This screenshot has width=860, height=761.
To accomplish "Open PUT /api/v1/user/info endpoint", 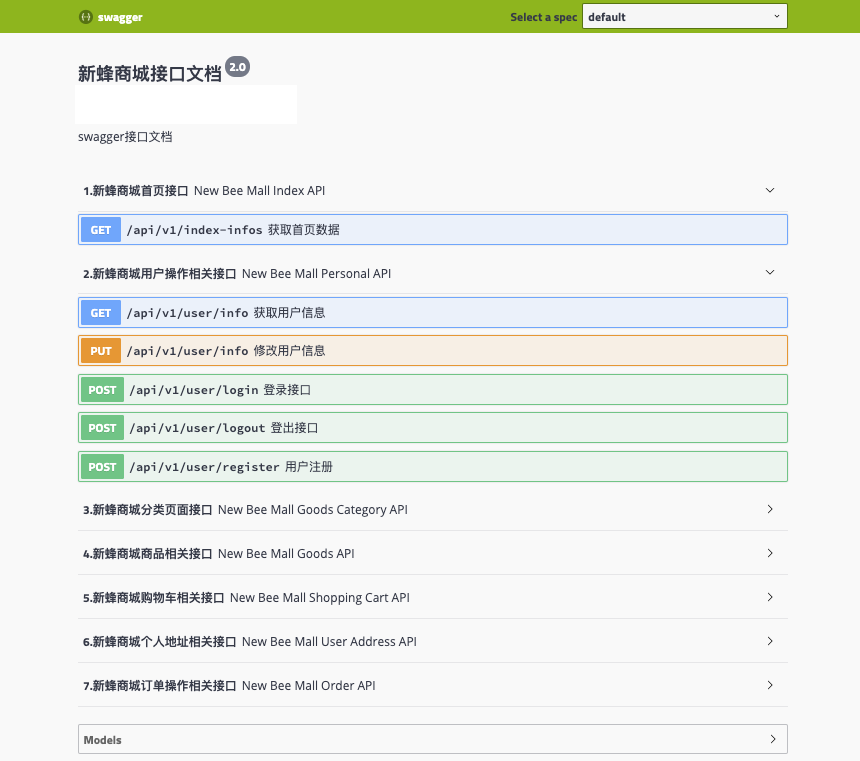I will pos(433,351).
